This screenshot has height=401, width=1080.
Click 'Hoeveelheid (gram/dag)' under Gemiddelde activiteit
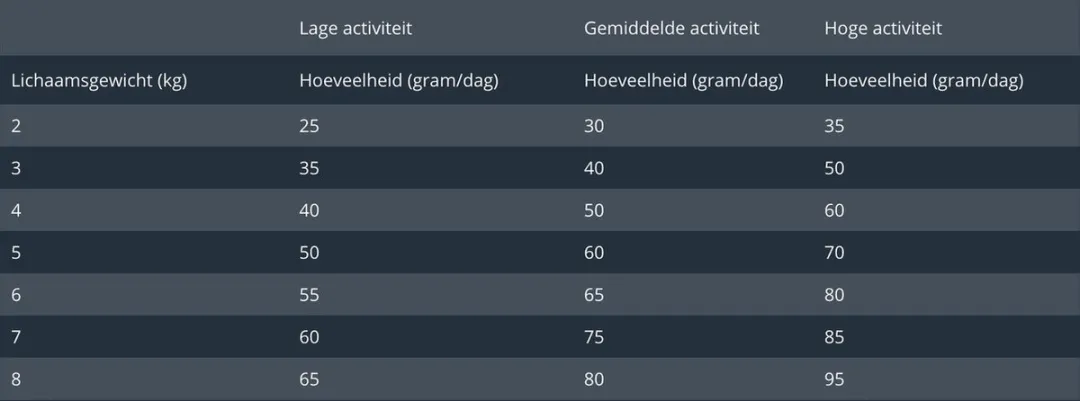684,81
